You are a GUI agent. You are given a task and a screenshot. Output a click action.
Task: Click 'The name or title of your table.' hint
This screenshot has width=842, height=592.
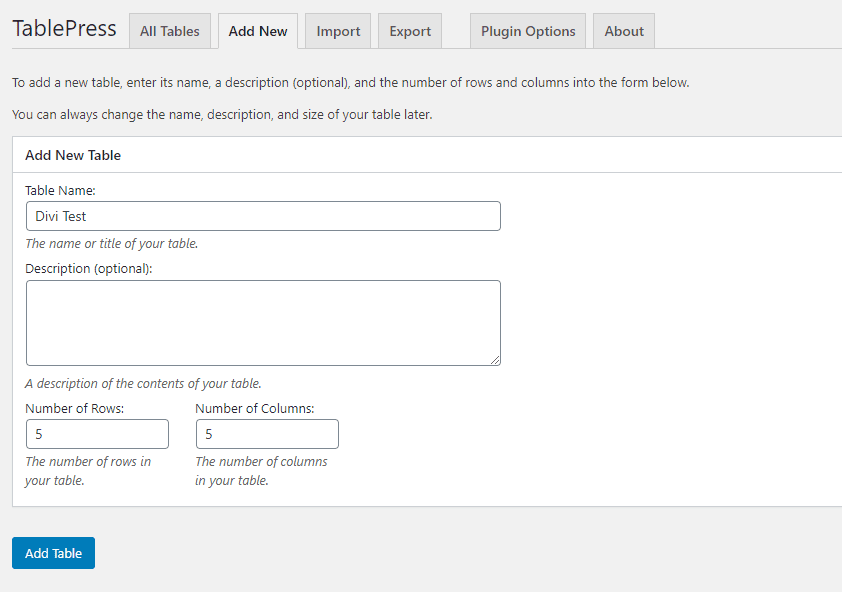point(112,243)
